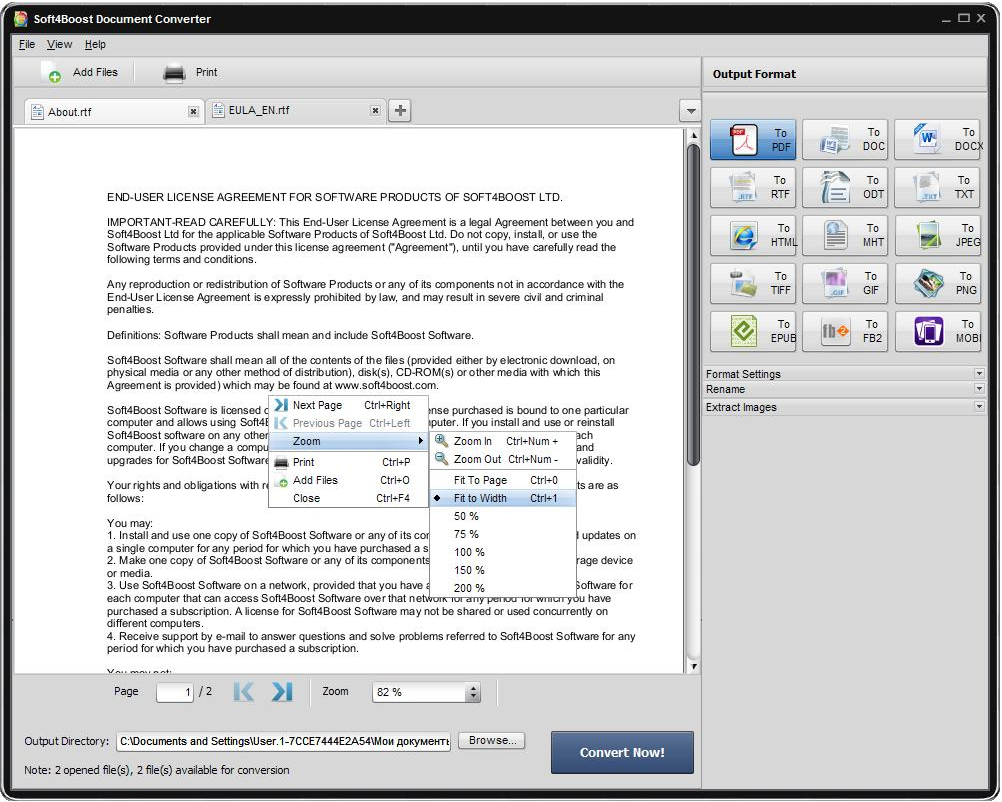Close the EULA_EN.rtf tab

click(375, 111)
